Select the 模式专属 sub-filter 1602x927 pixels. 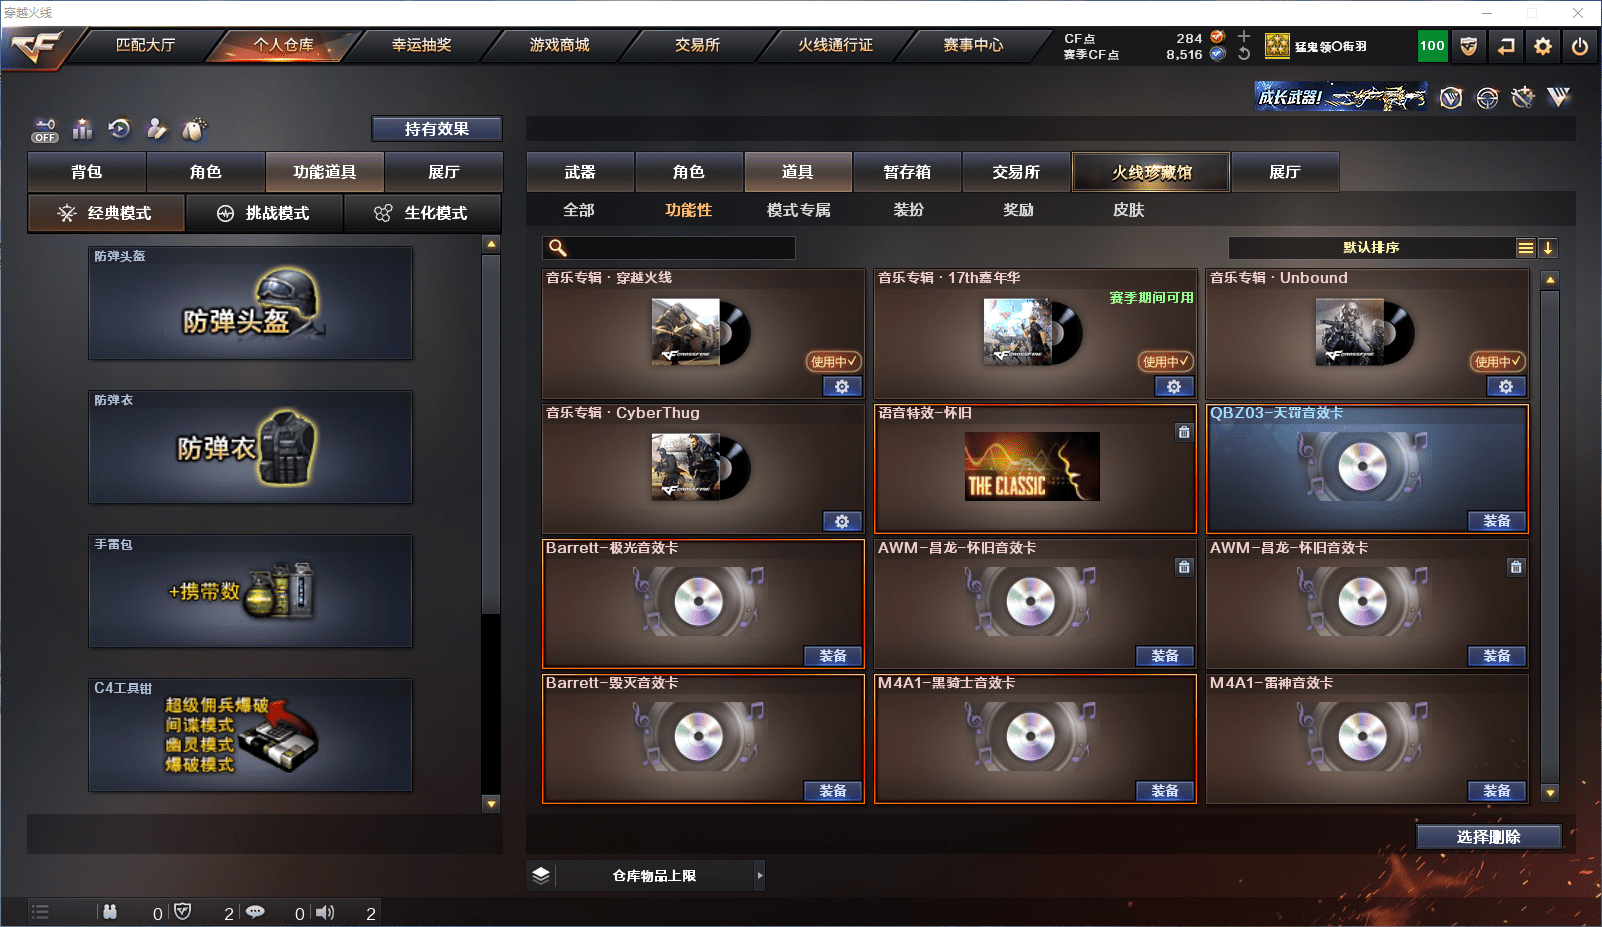pyautogui.click(x=799, y=210)
